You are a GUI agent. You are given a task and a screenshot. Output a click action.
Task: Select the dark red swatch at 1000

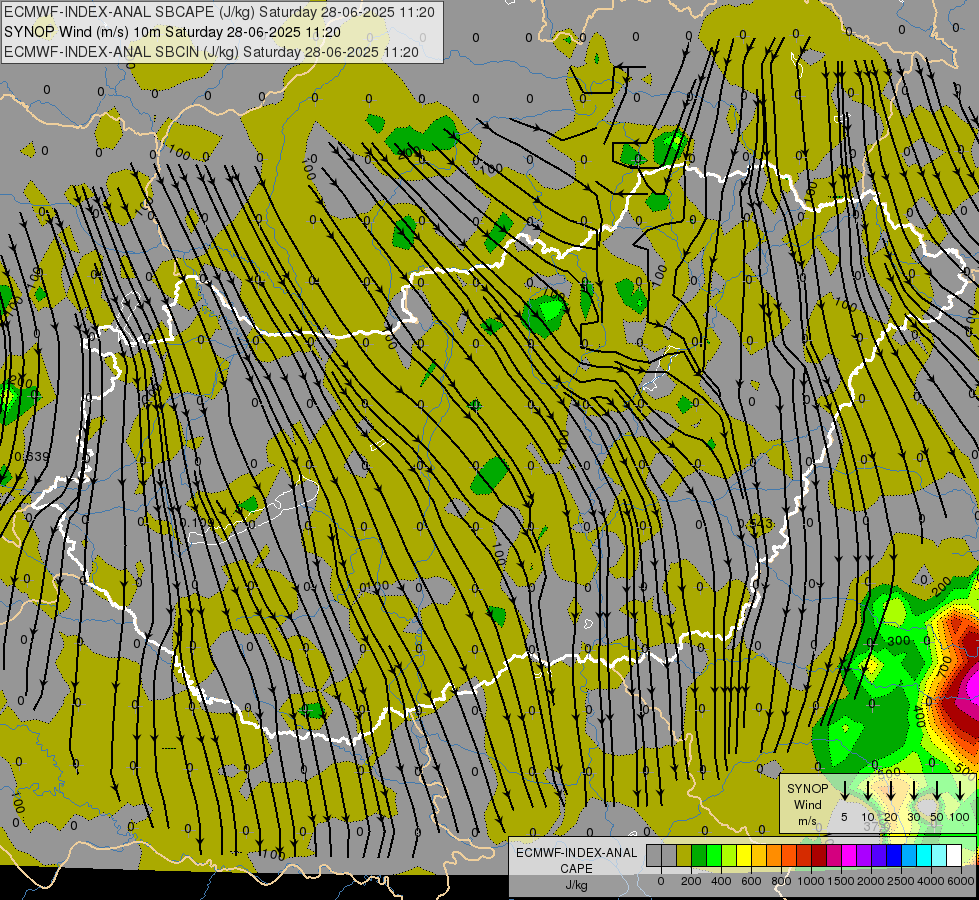[x=820, y=855]
